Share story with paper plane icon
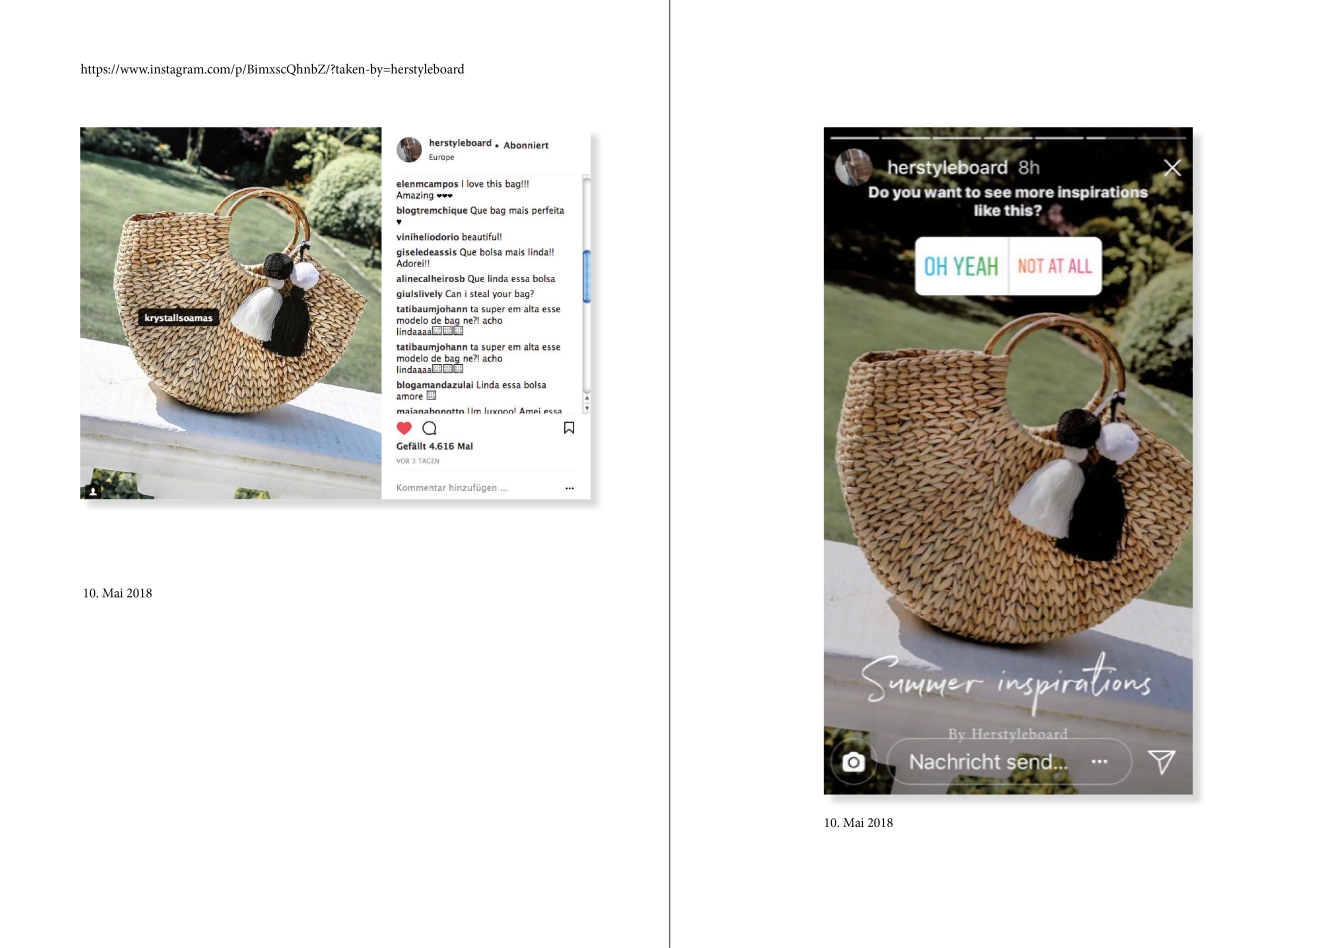 click(1161, 762)
